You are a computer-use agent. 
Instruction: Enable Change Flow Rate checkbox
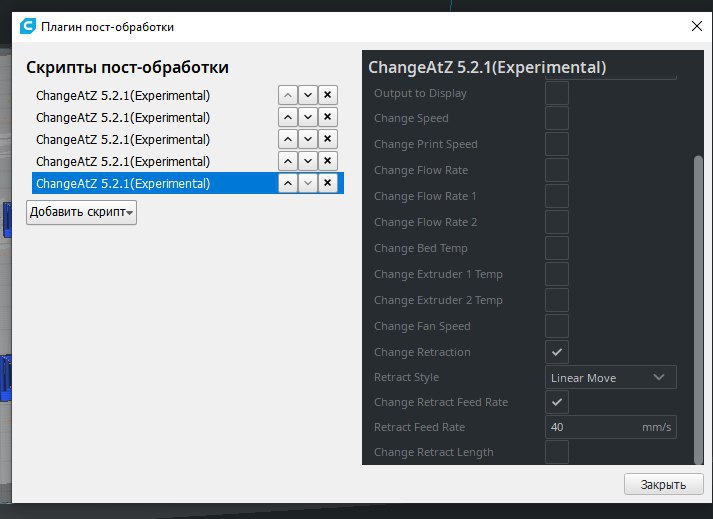coord(557,170)
